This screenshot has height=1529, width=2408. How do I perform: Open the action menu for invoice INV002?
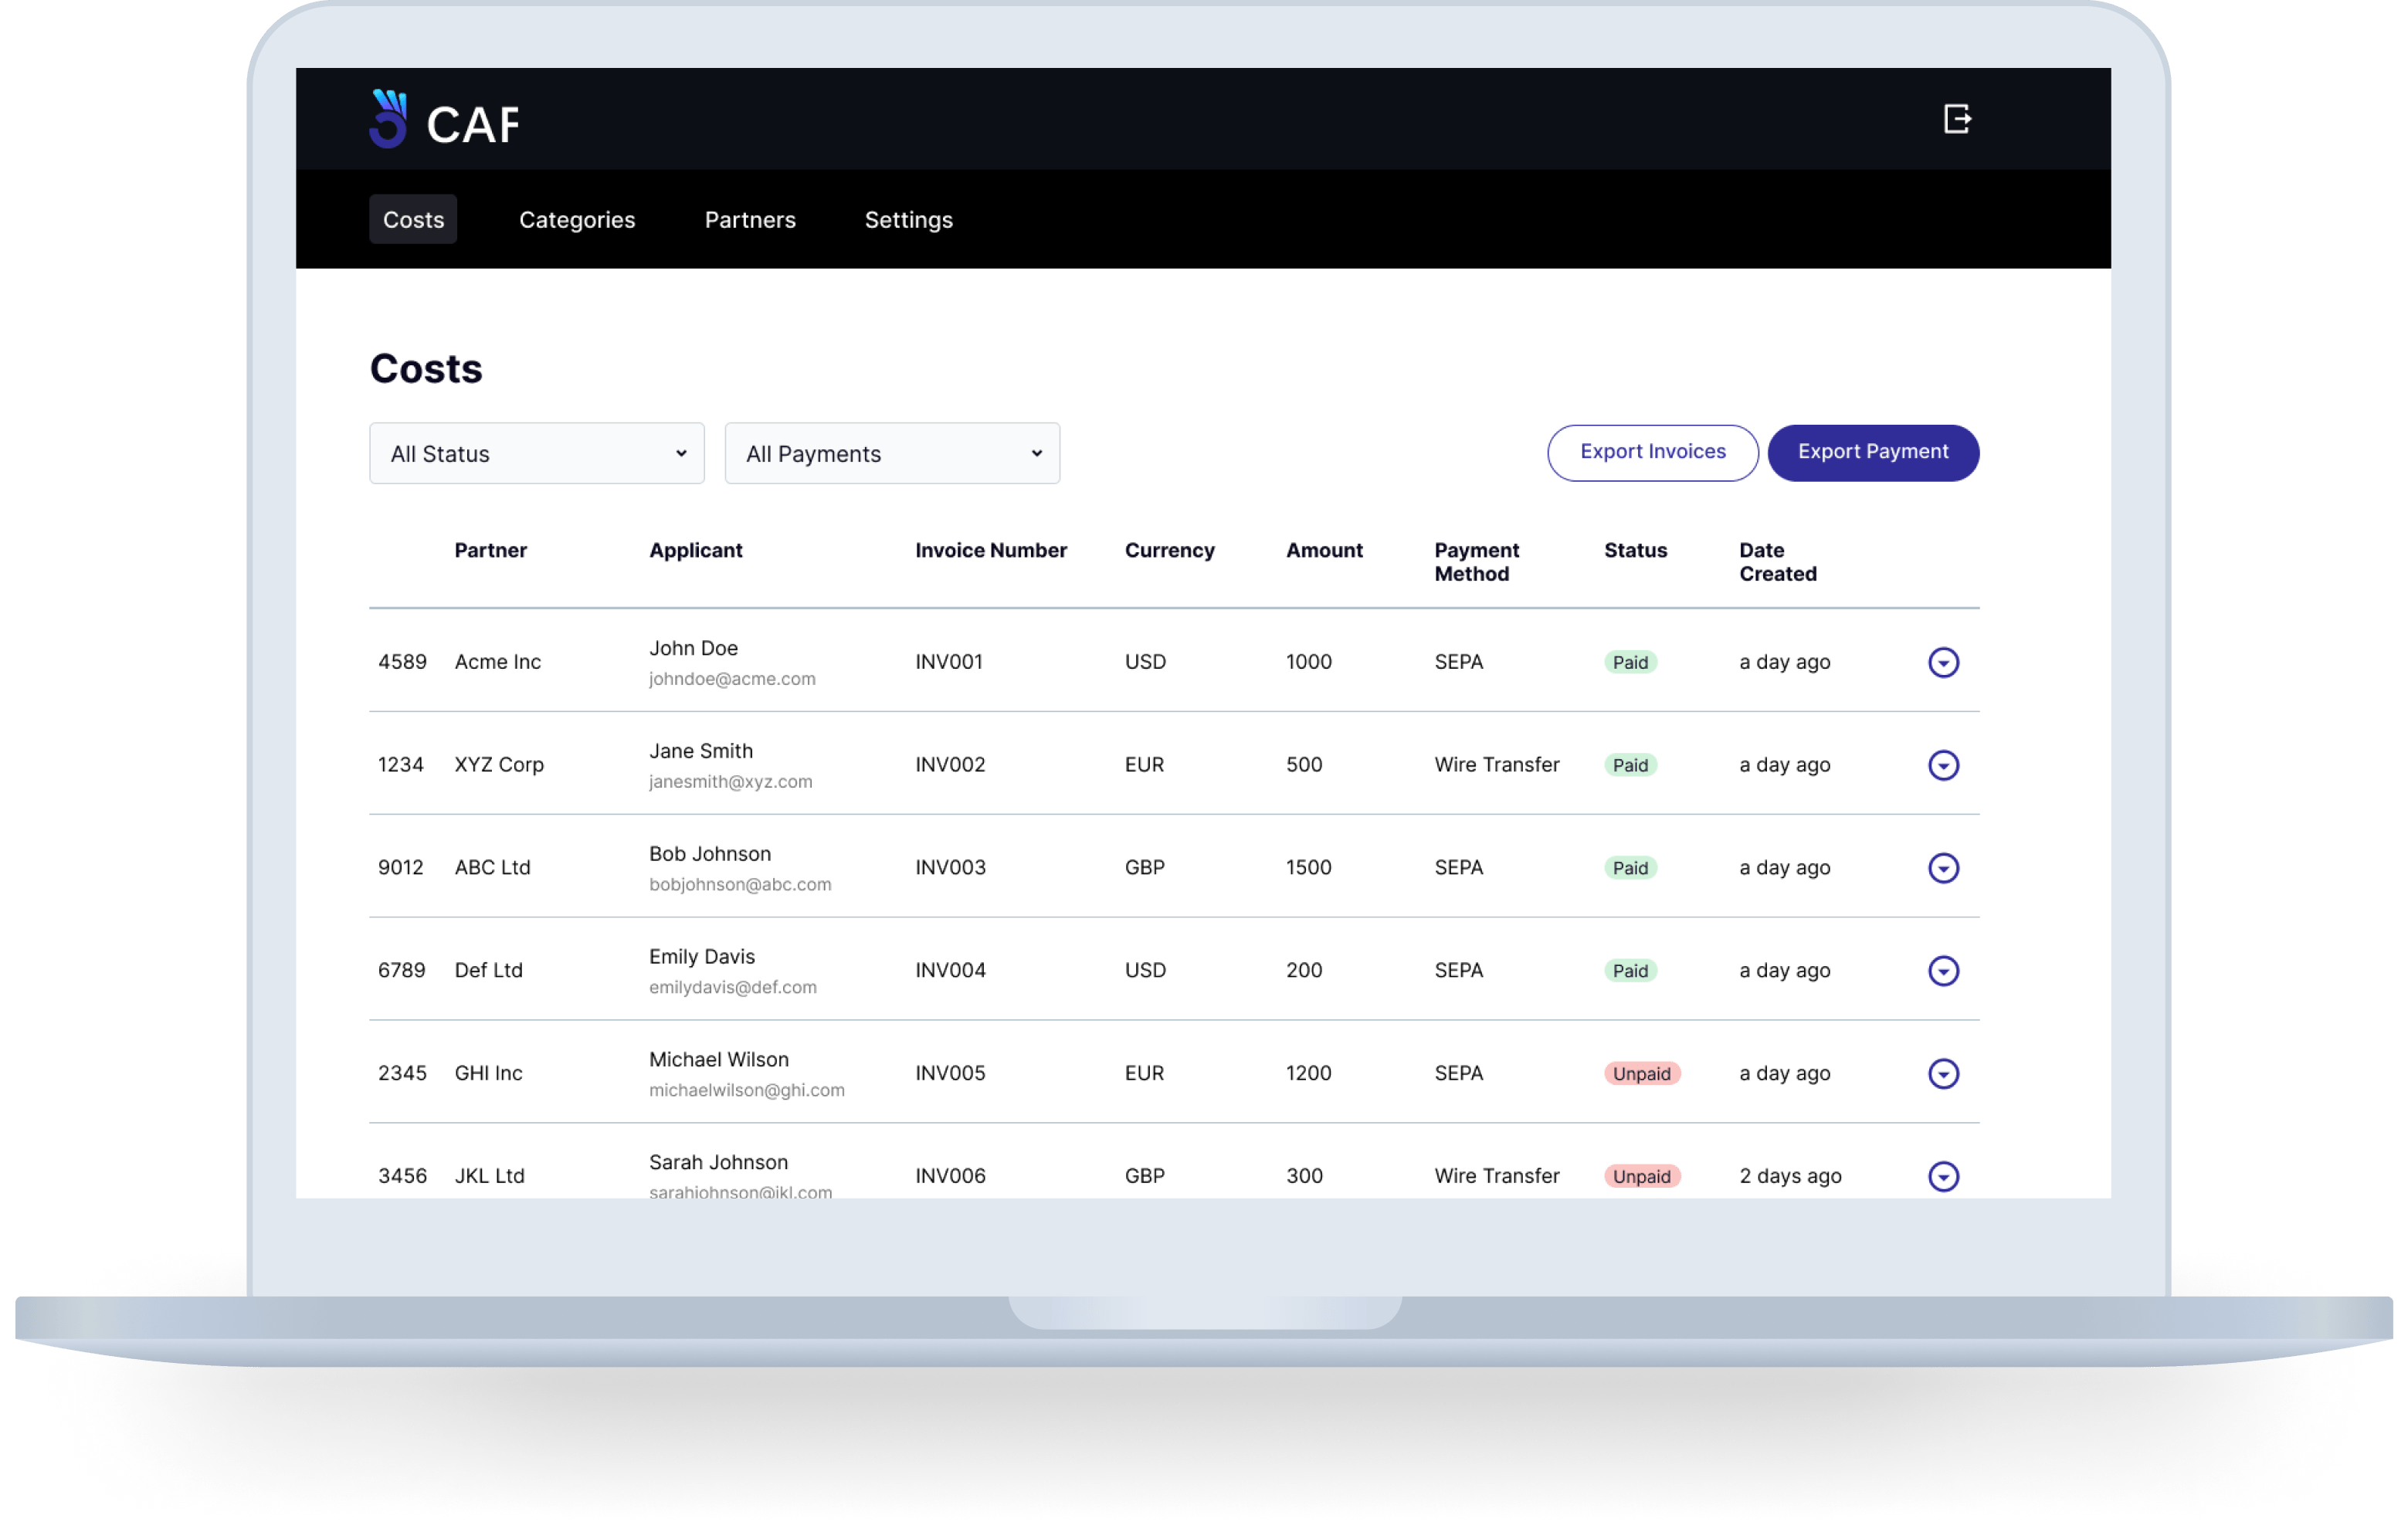(x=1943, y=765)
